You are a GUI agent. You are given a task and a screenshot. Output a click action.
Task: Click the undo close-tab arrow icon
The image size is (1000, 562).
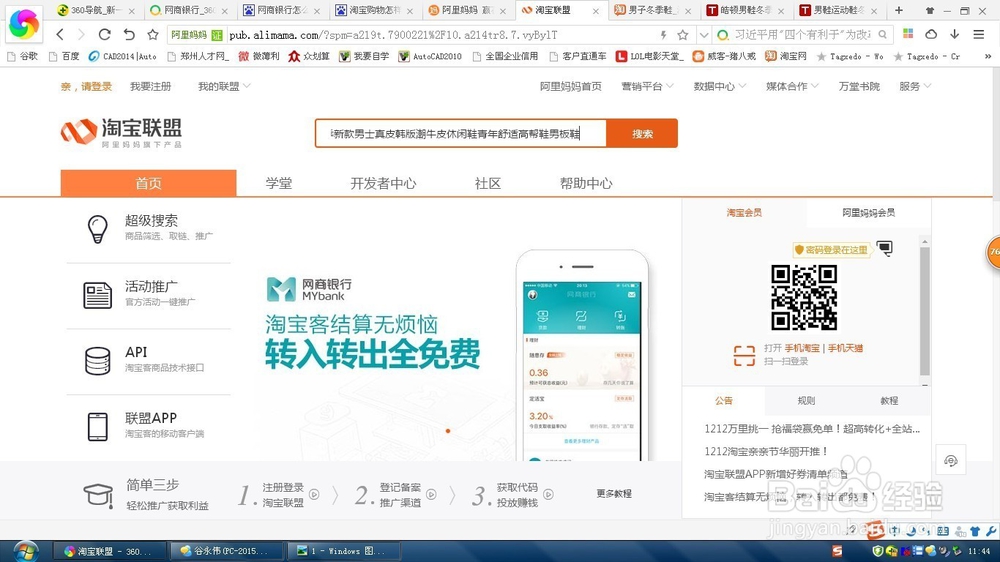[x=129, y=34]
